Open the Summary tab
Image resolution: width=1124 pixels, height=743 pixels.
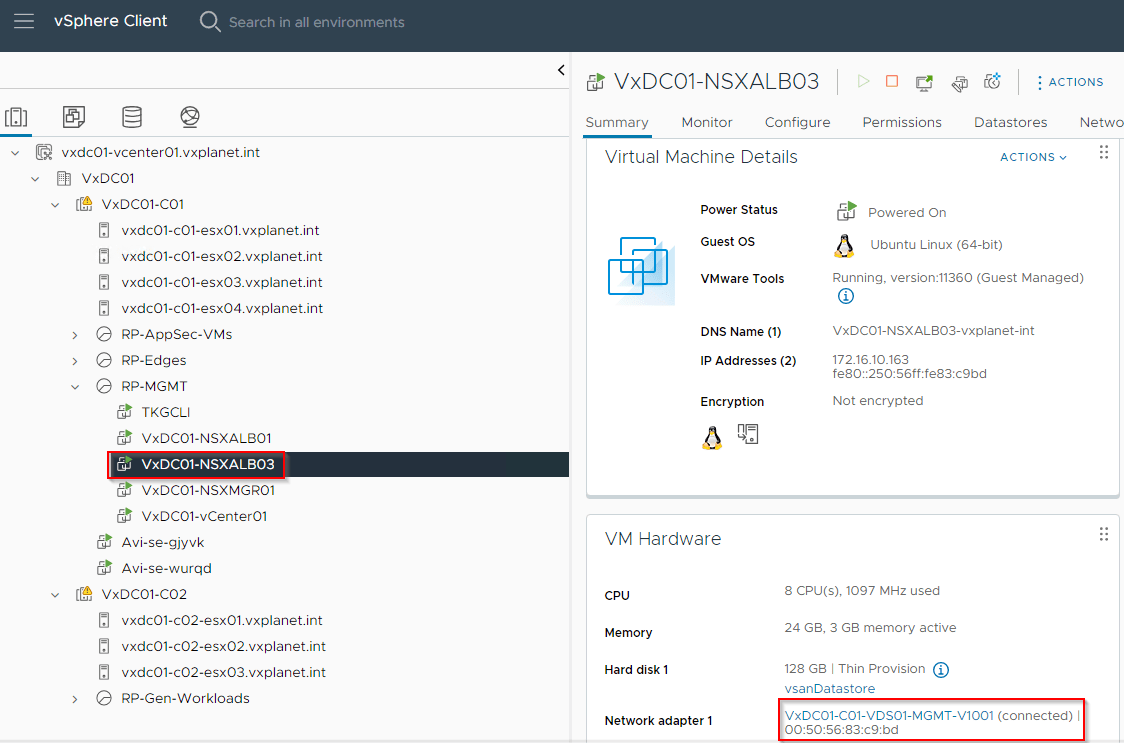[x=616, y=123]
